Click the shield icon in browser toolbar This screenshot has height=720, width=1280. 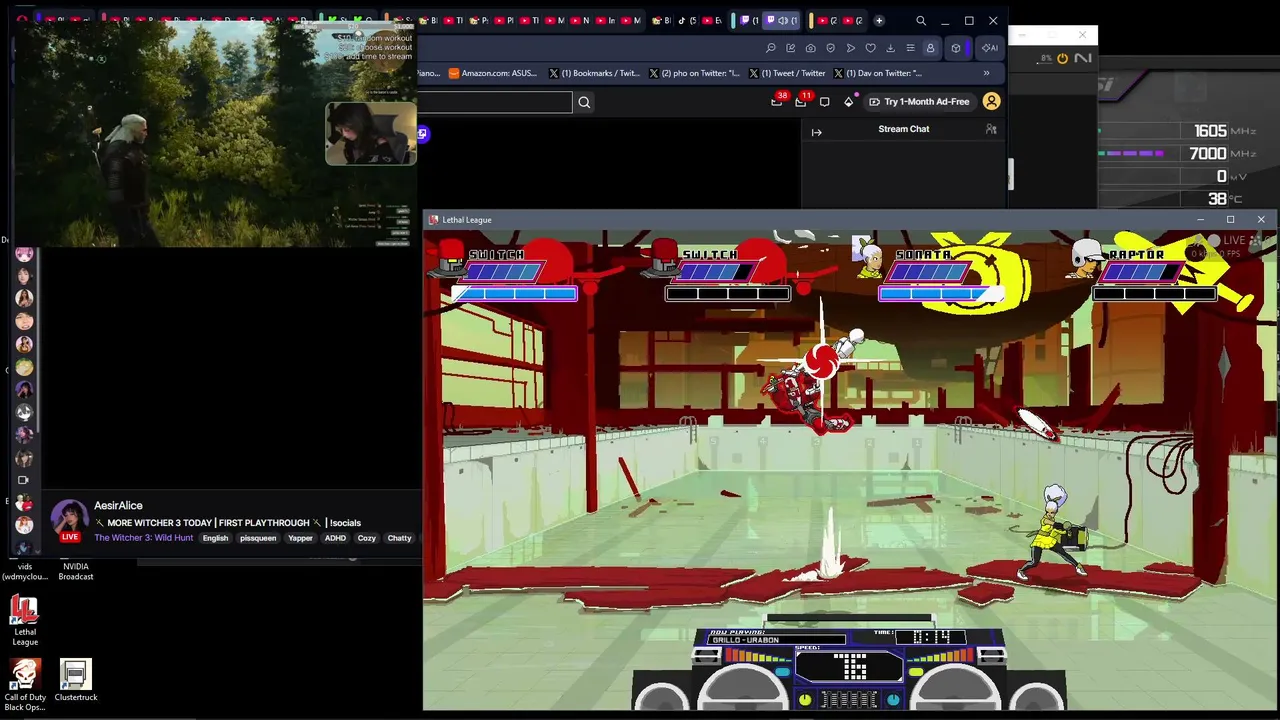(x=831, y=48)
